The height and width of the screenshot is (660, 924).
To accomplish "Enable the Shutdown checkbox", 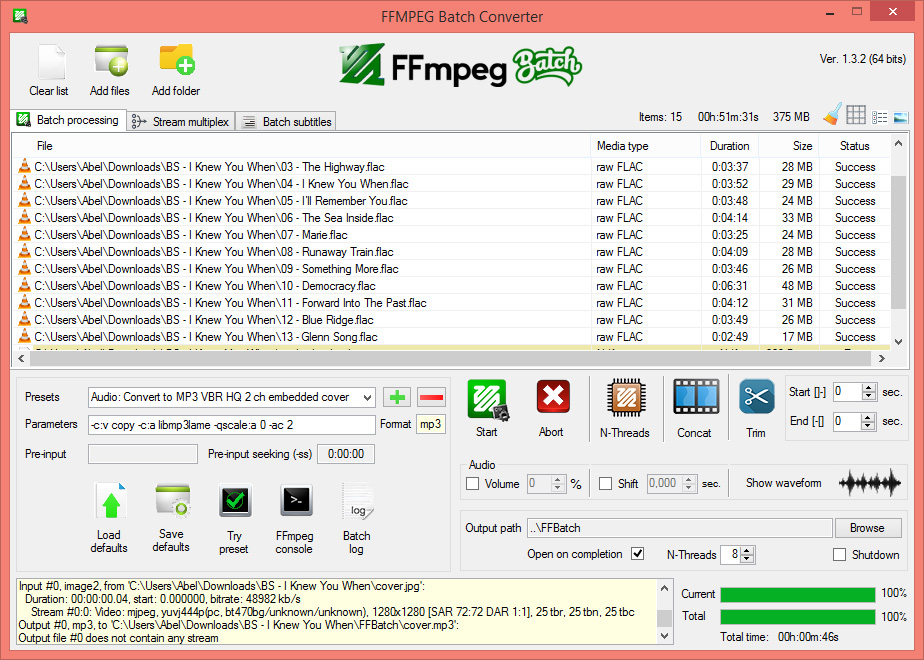I will coord(839,555).
